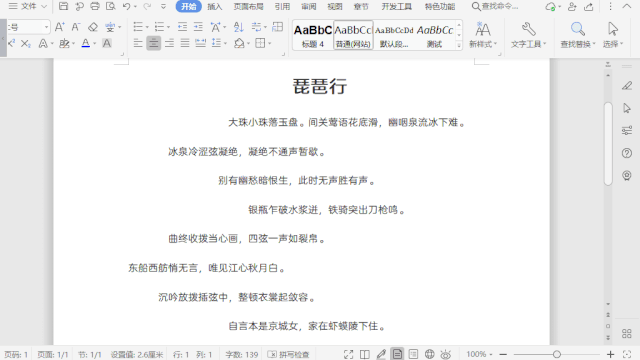Image resolution: width=640 pixels, height=360 pixels.
Task: Open the 特色功能 tab
Action: [440, 7]
